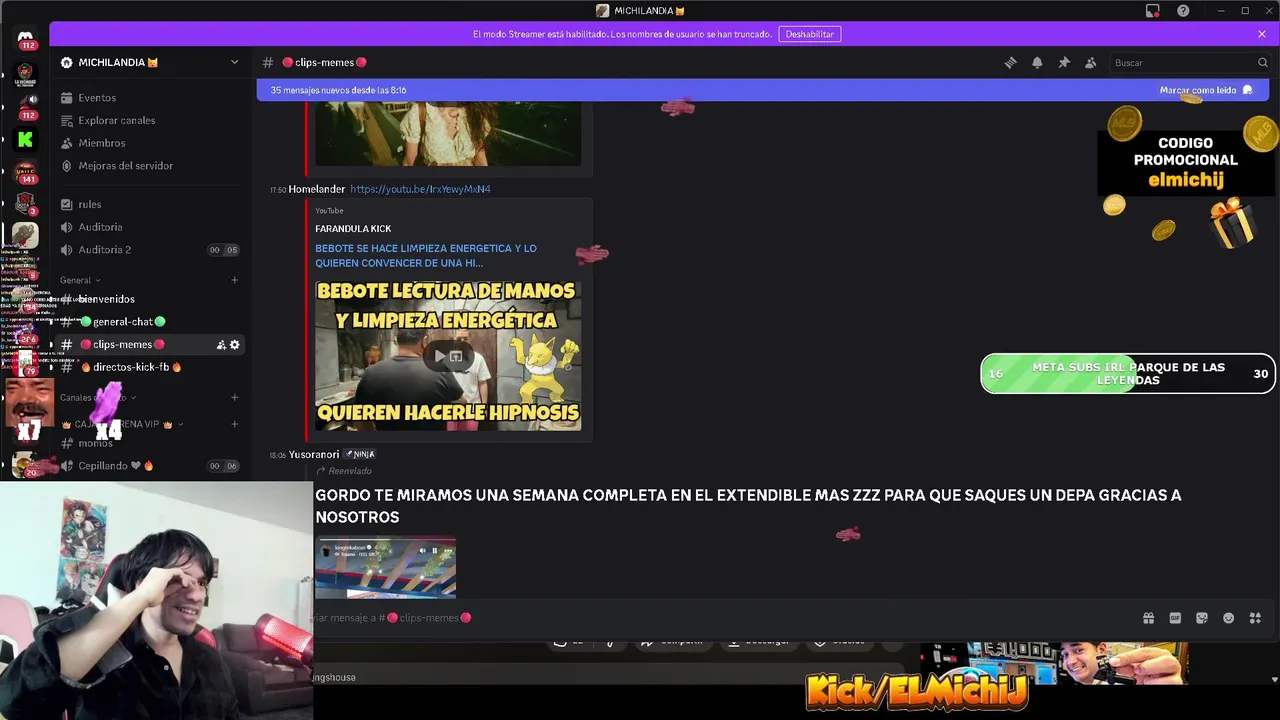Open the inbox icon in title bar
Viewport: 1280px width, 720px height.
pyautogui.click(x=1153, y=11)
